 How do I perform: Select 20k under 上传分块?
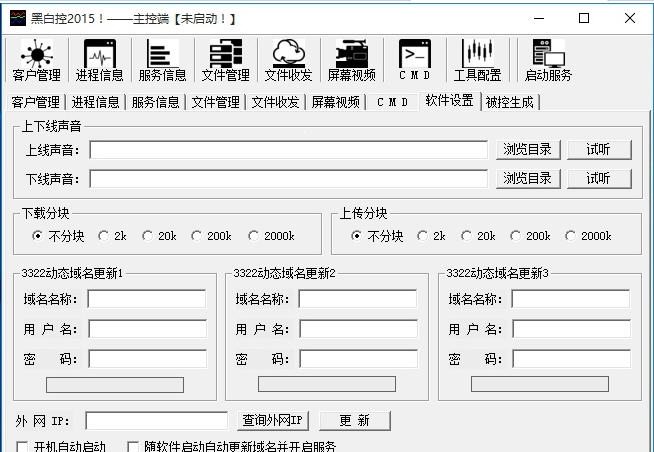coord(478,236)
